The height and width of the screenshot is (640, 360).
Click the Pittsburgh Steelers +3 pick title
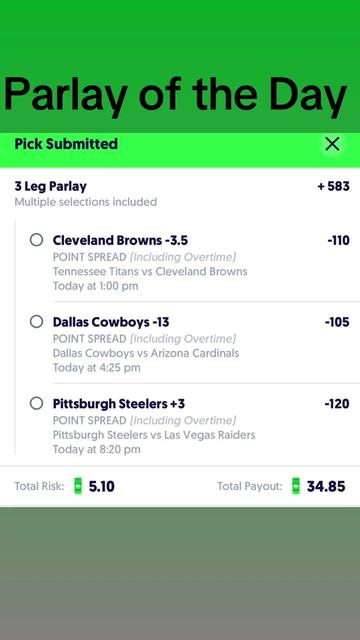(x=119, y=404)
